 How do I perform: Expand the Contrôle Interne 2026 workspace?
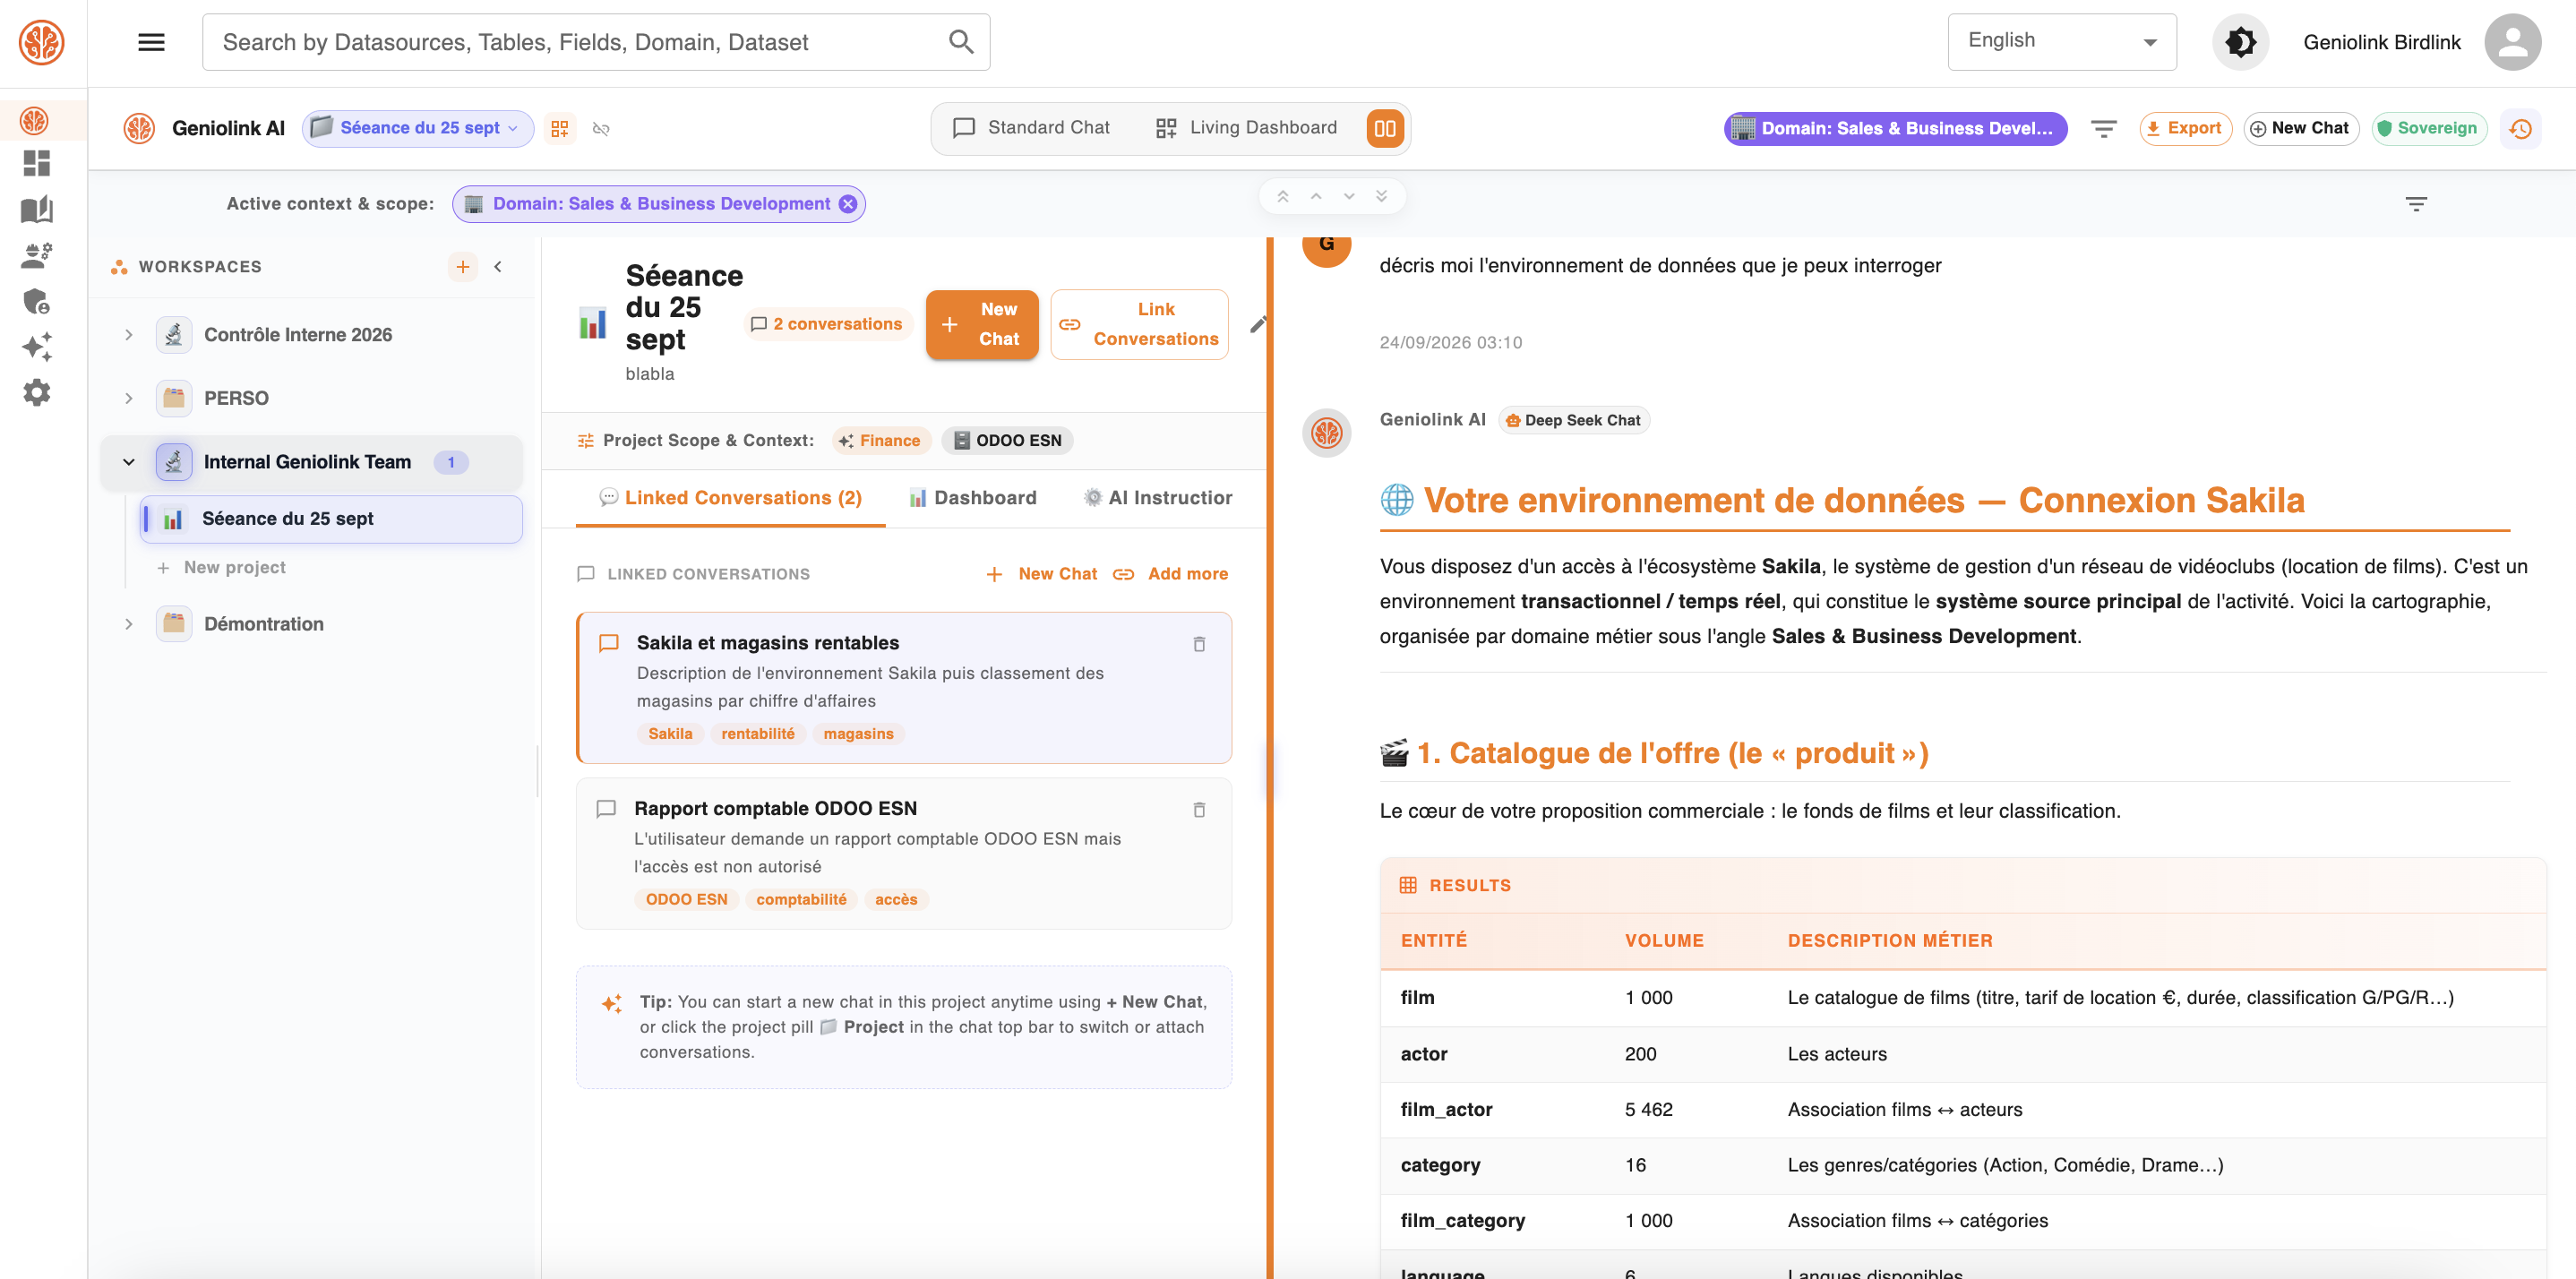128,335
